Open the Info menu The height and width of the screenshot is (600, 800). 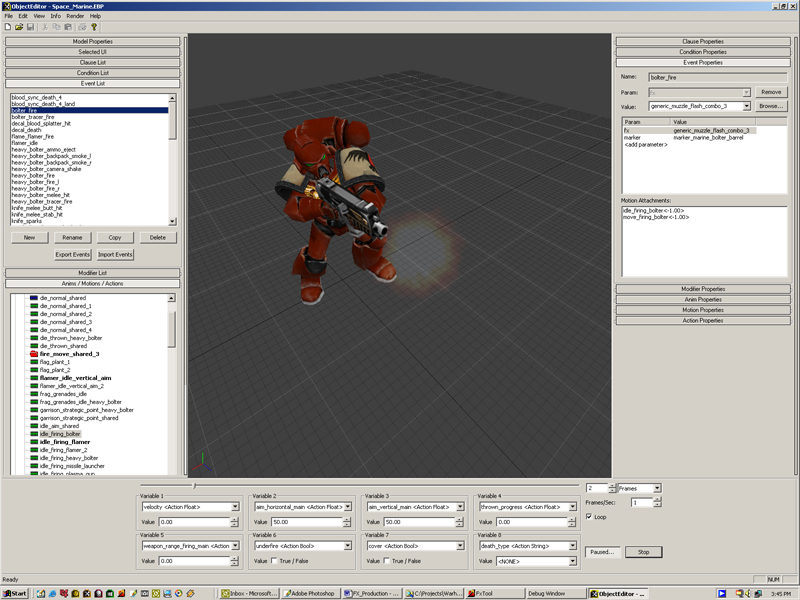(x=56, y=16)
